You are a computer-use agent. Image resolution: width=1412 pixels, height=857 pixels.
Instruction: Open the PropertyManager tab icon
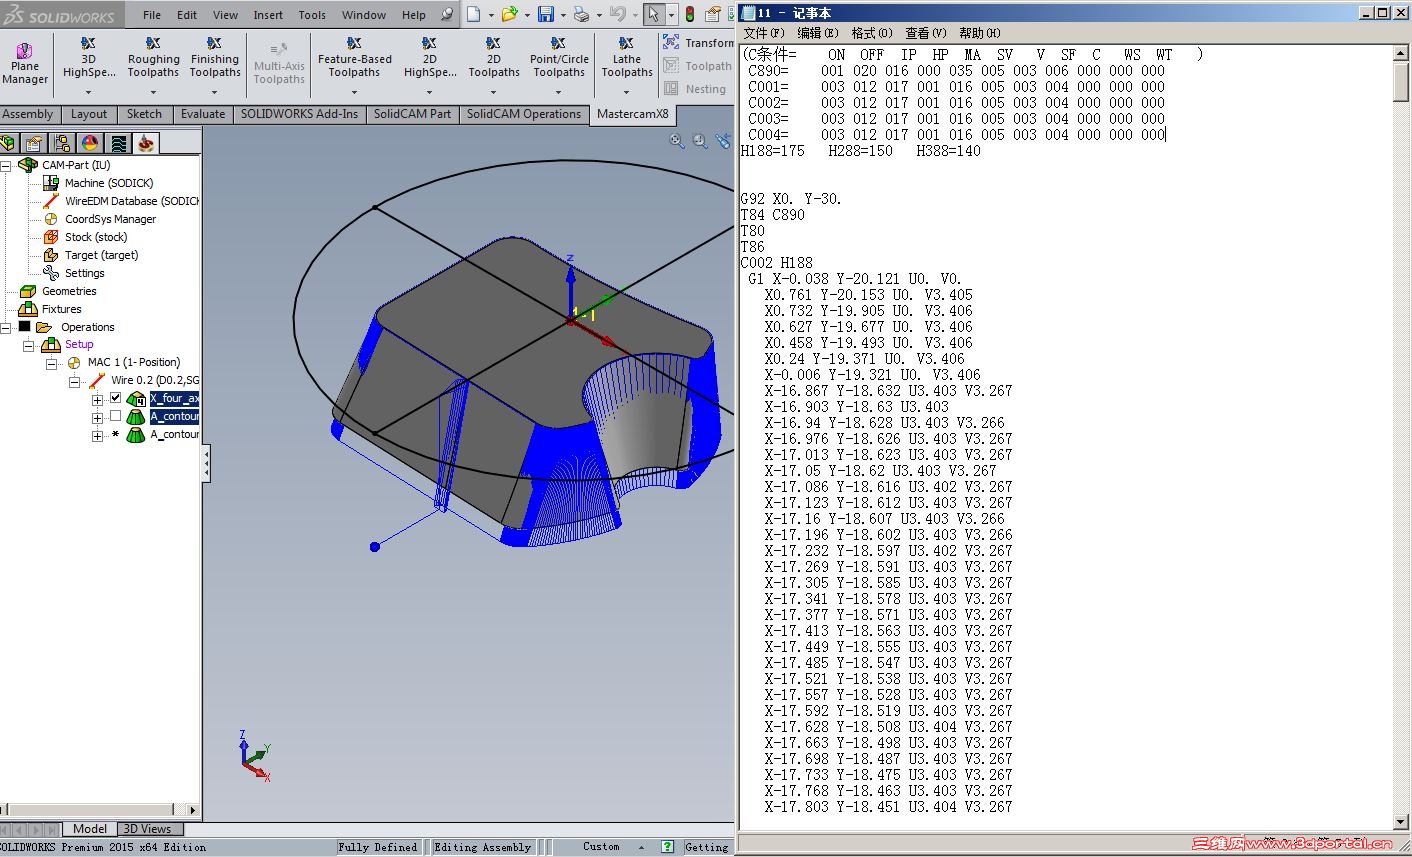click(34, 143)
